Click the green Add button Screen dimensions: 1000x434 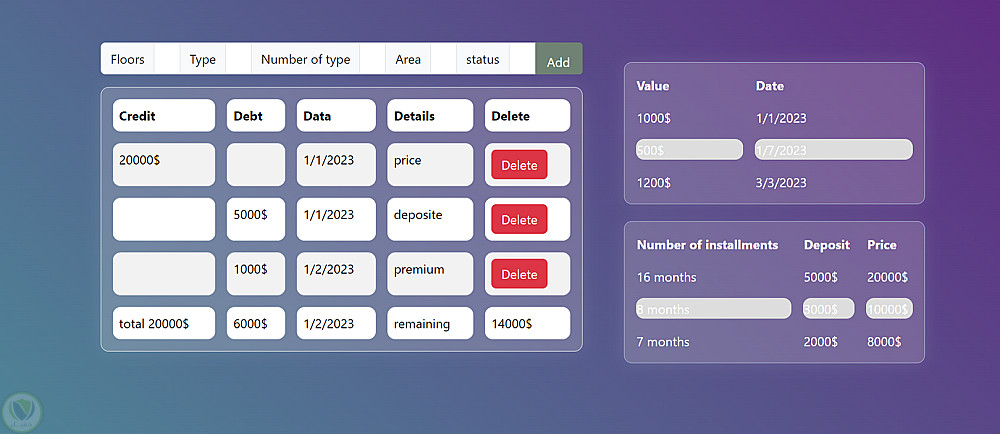pos(558,60)
